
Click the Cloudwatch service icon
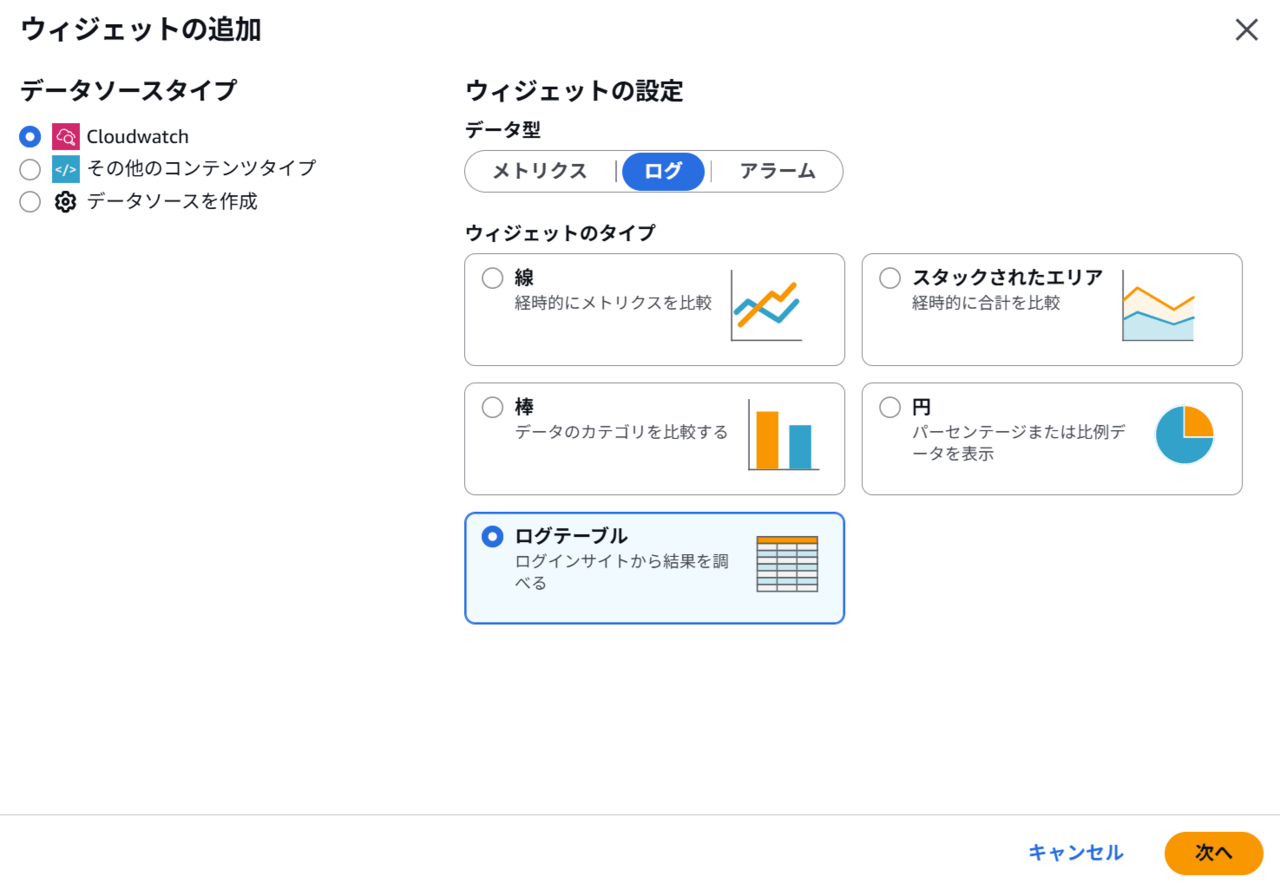point(65,137)
